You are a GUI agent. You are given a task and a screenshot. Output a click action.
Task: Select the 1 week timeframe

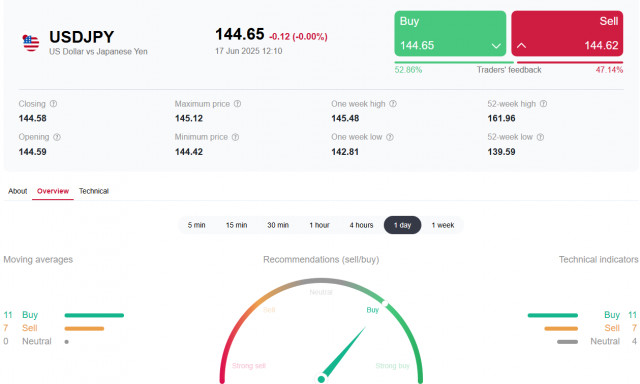tap(443, 225)
